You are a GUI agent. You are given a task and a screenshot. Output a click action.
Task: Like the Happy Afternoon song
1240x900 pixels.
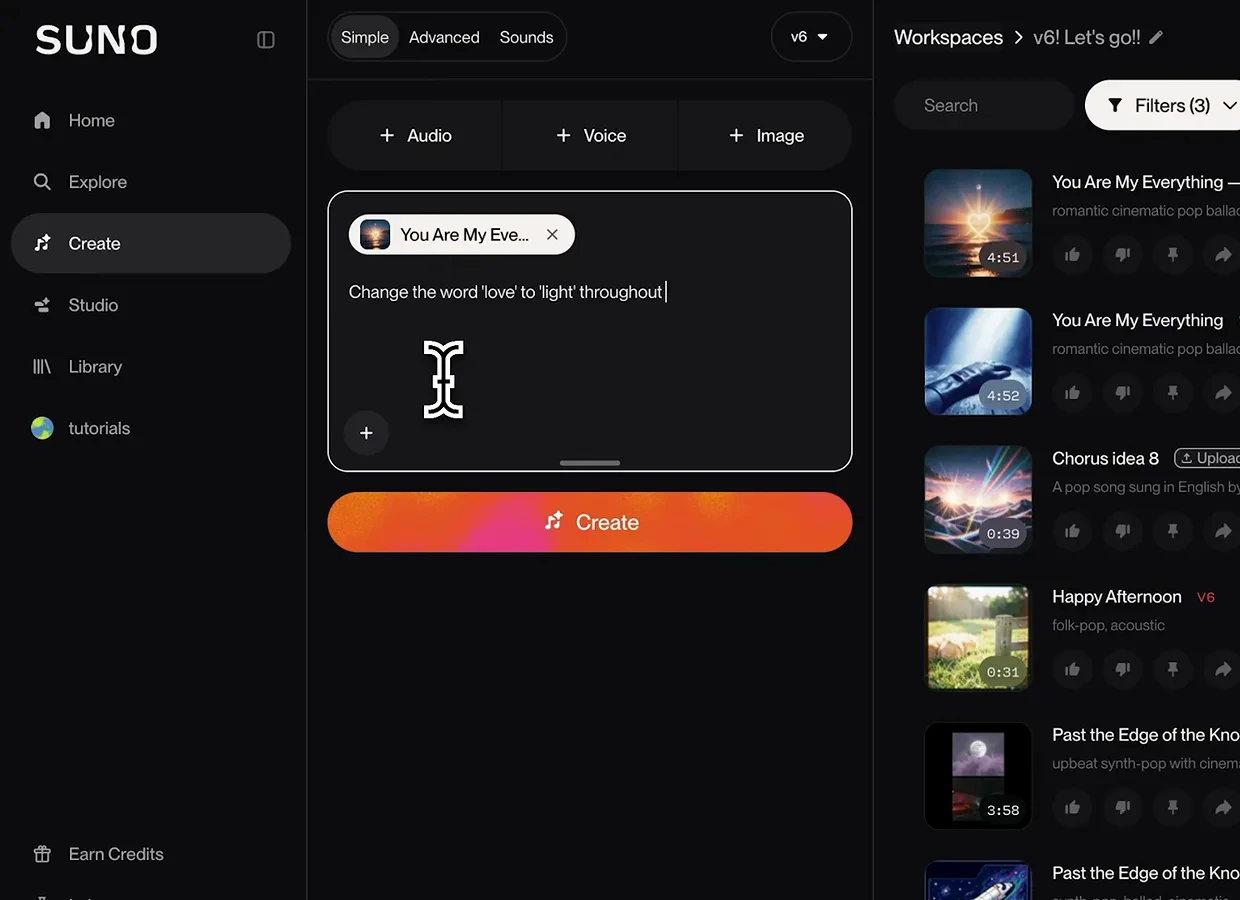coord(1072,670)
